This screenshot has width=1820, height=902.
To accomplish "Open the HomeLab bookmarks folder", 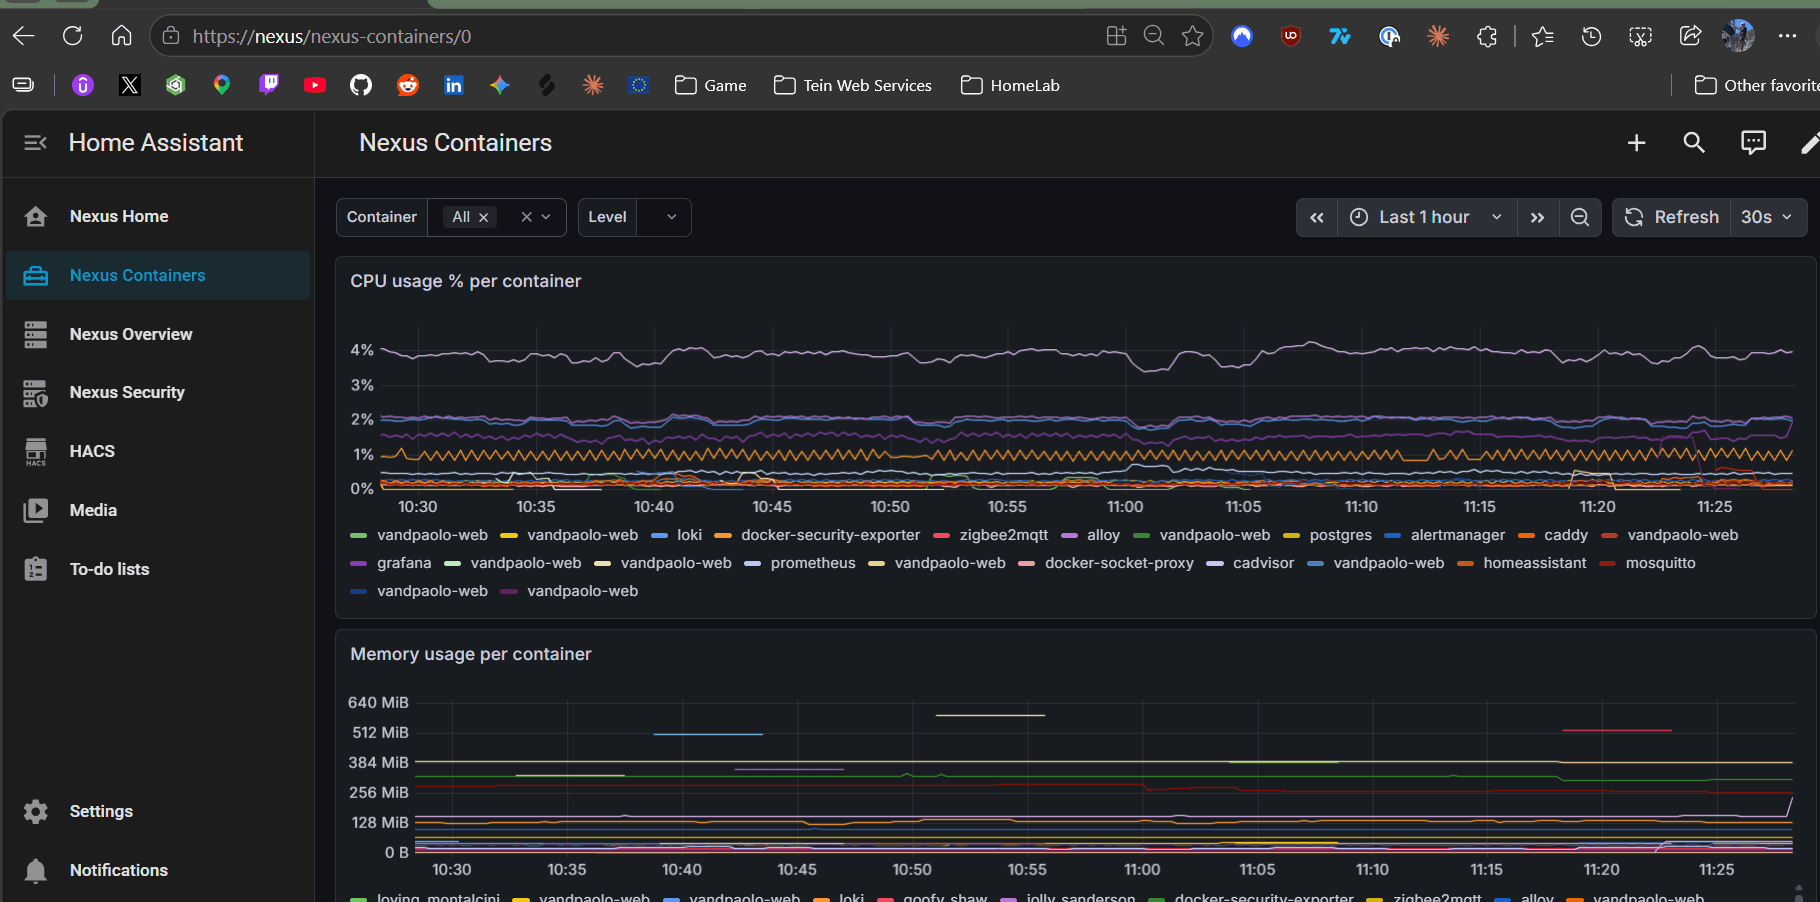I will [x=1010, y=85].
